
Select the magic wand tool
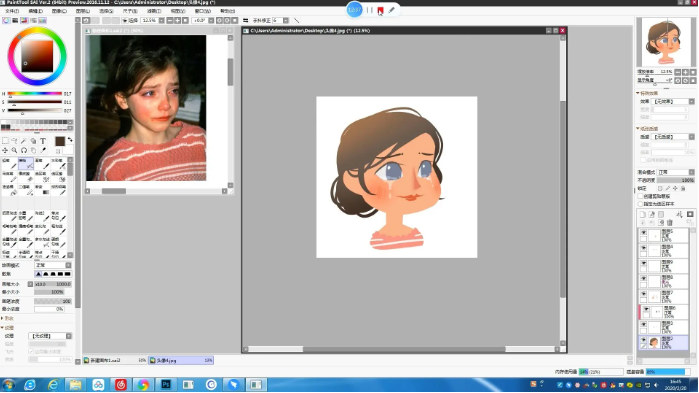[24, 141]
